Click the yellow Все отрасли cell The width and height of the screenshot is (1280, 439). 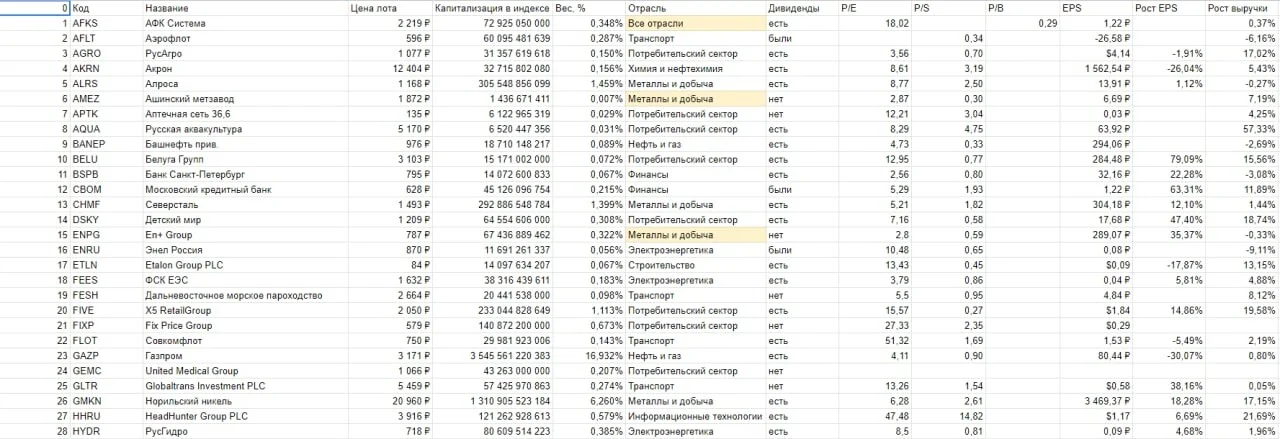click(x=695, y=22)
